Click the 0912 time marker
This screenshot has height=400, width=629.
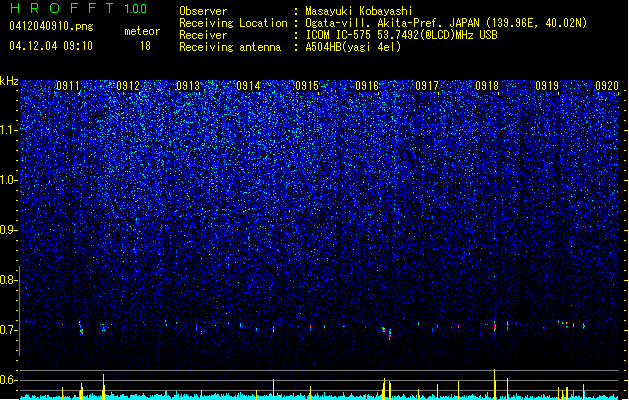128,85
